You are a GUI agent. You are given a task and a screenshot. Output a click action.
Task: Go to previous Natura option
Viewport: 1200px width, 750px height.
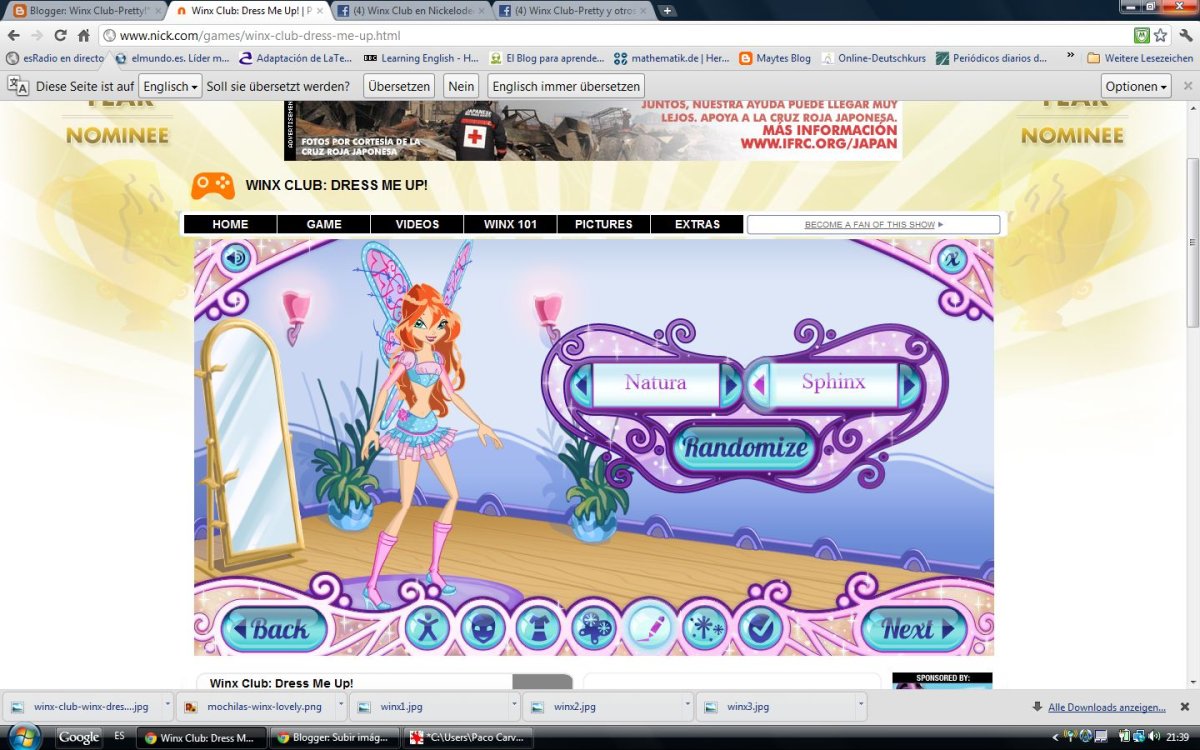tap(580, 384)
